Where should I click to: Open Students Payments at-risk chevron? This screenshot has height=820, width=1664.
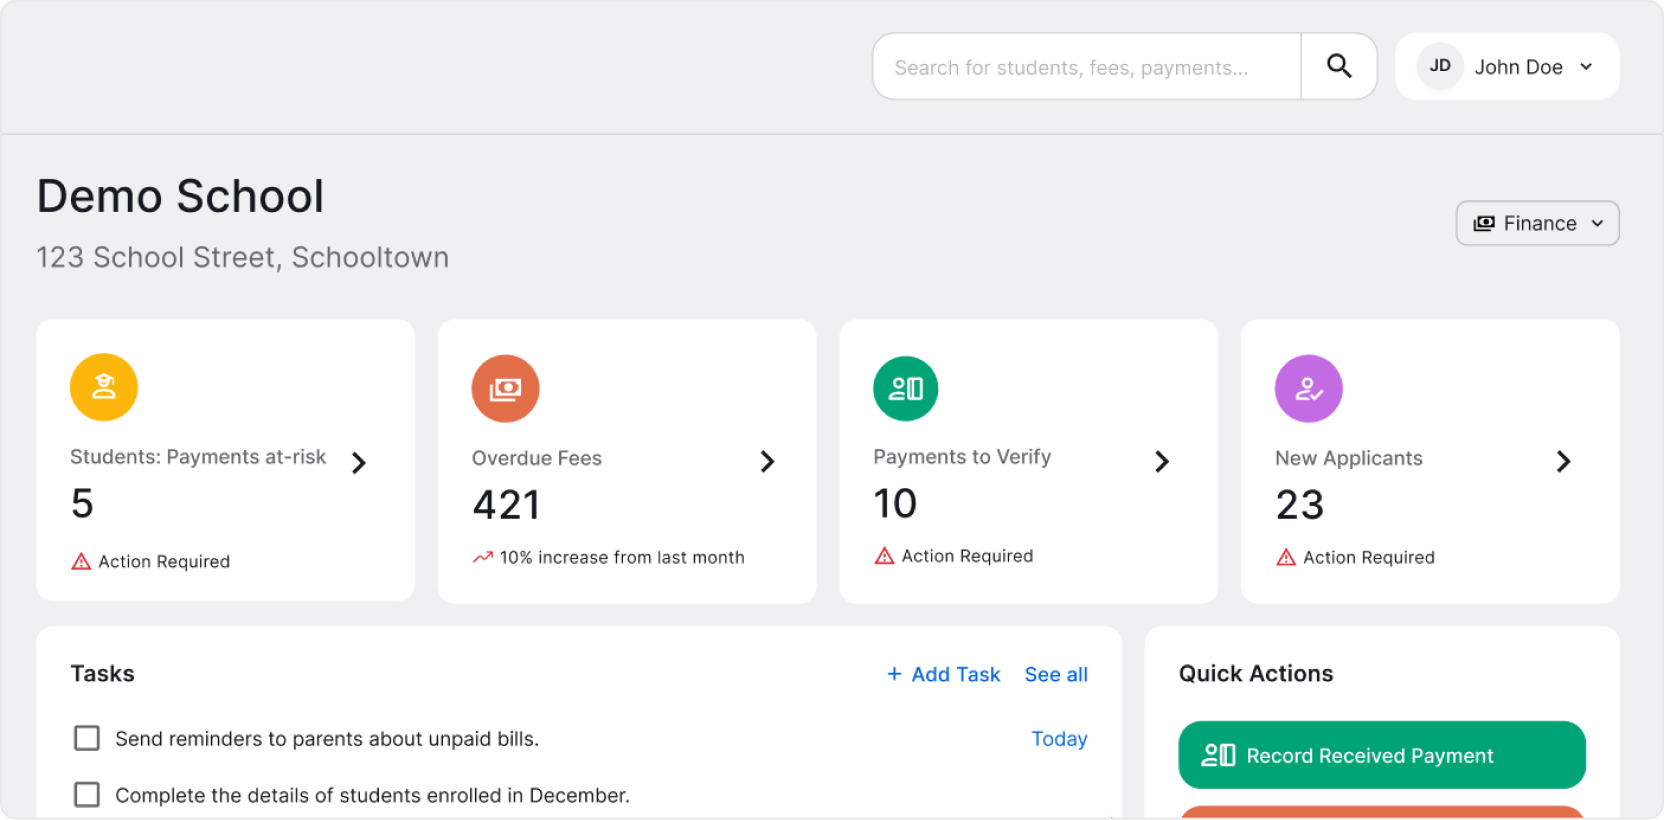359,462
